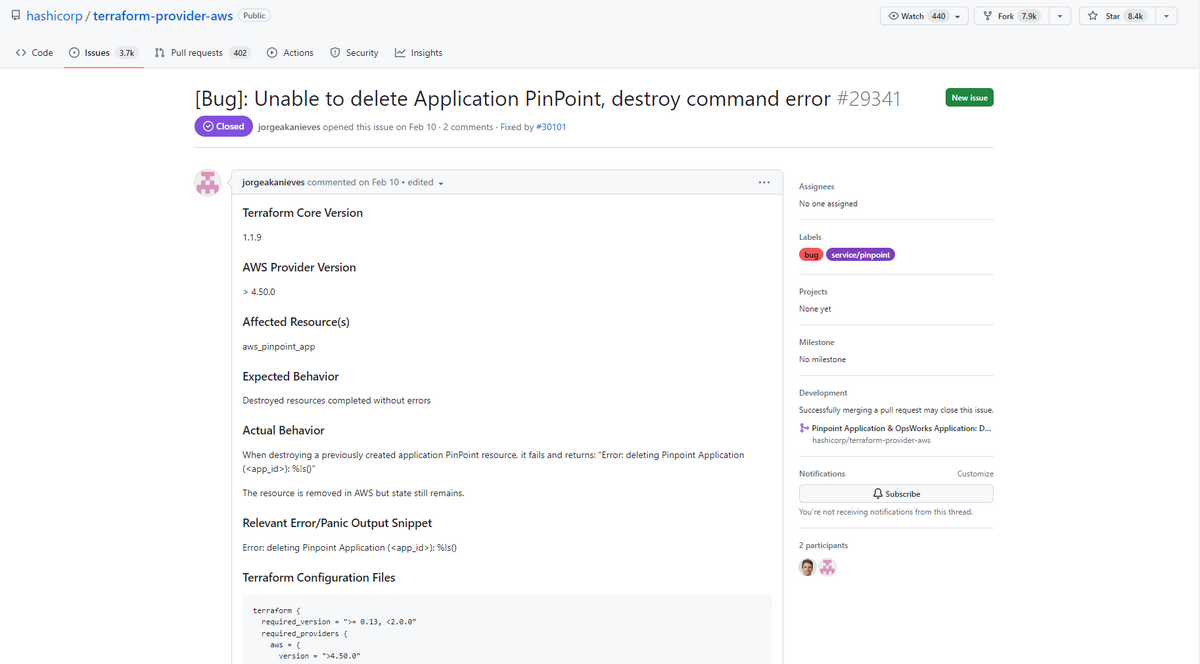This screenshot has width=1200, height=664.
Task: Click the purple Closed status badge
Action: coord(222,127)
